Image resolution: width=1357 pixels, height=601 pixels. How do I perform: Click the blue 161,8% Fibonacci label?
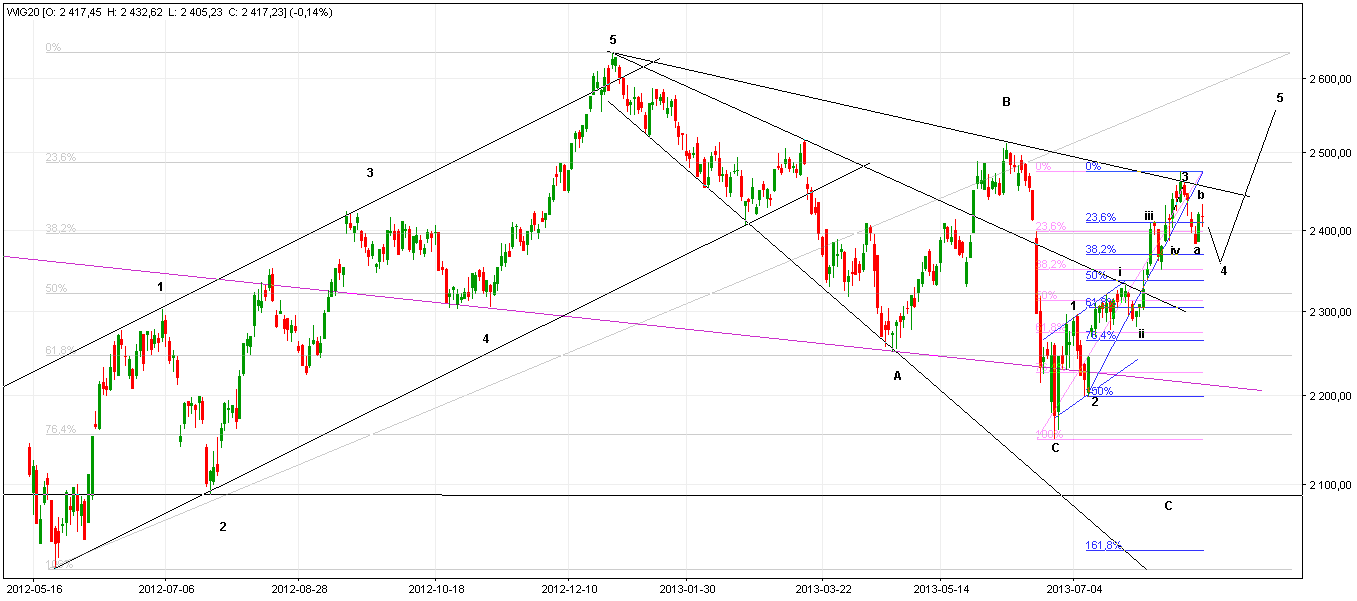coord(1103,546)
